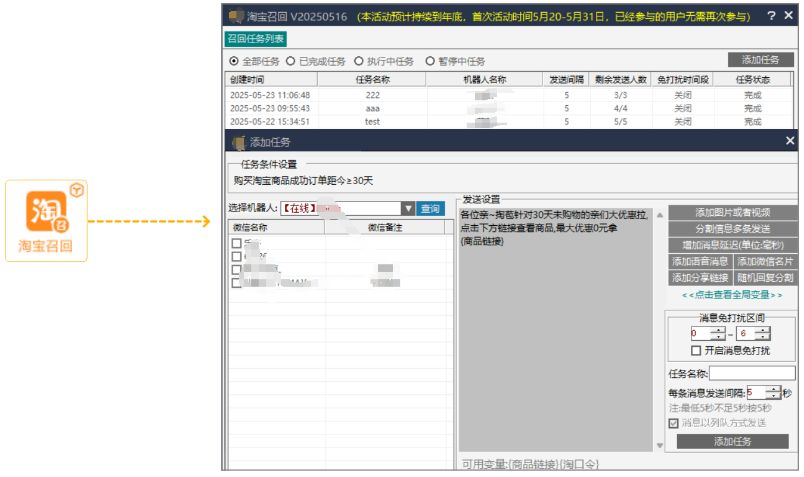This screenshot has width=804, height=477.
Task: Enable the 开启消息免打扰 checkbox
Action: (696, 351)
